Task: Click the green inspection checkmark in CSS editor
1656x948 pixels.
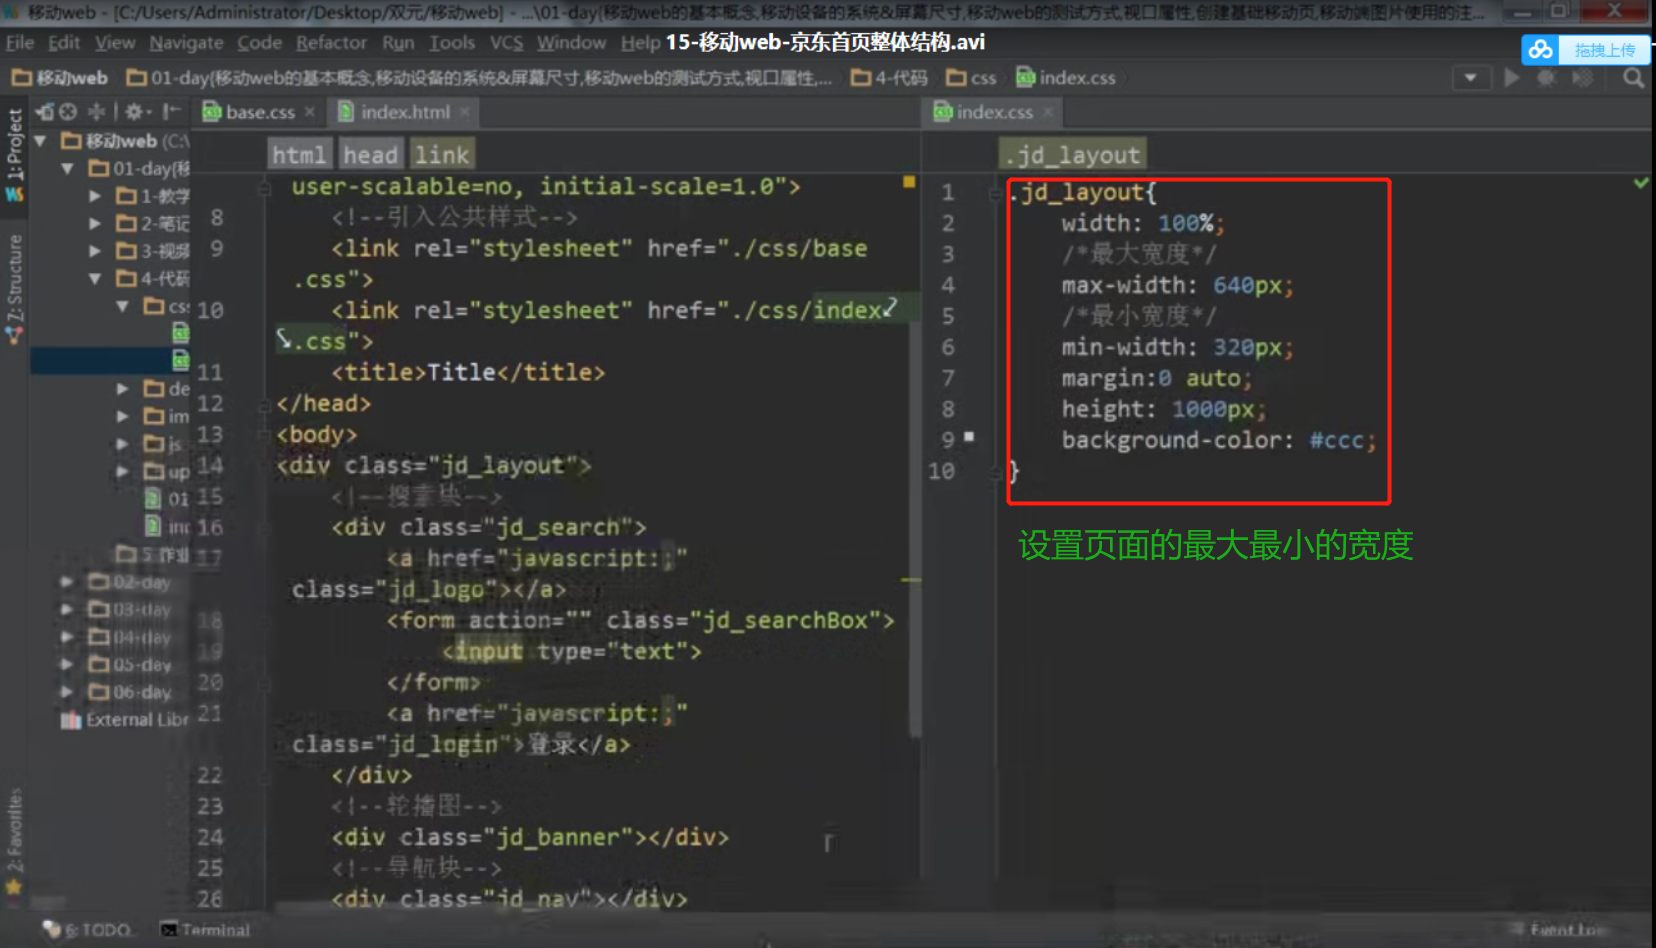Action: (x=1641, y=183)
